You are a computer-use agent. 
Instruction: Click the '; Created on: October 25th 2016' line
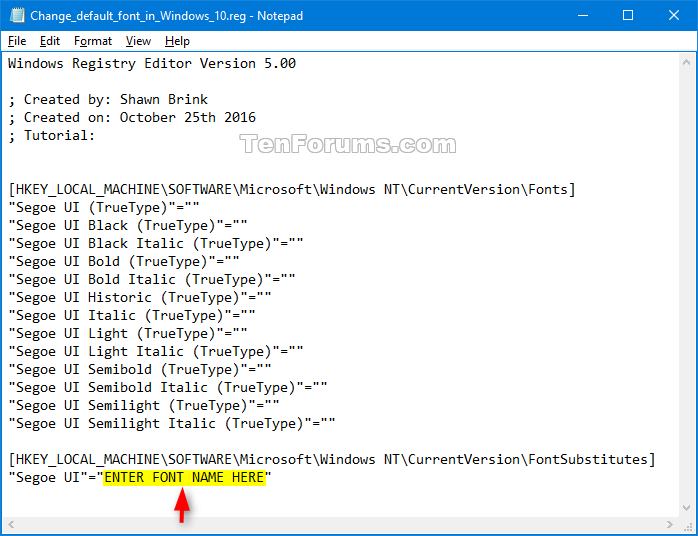coord(132,118)
